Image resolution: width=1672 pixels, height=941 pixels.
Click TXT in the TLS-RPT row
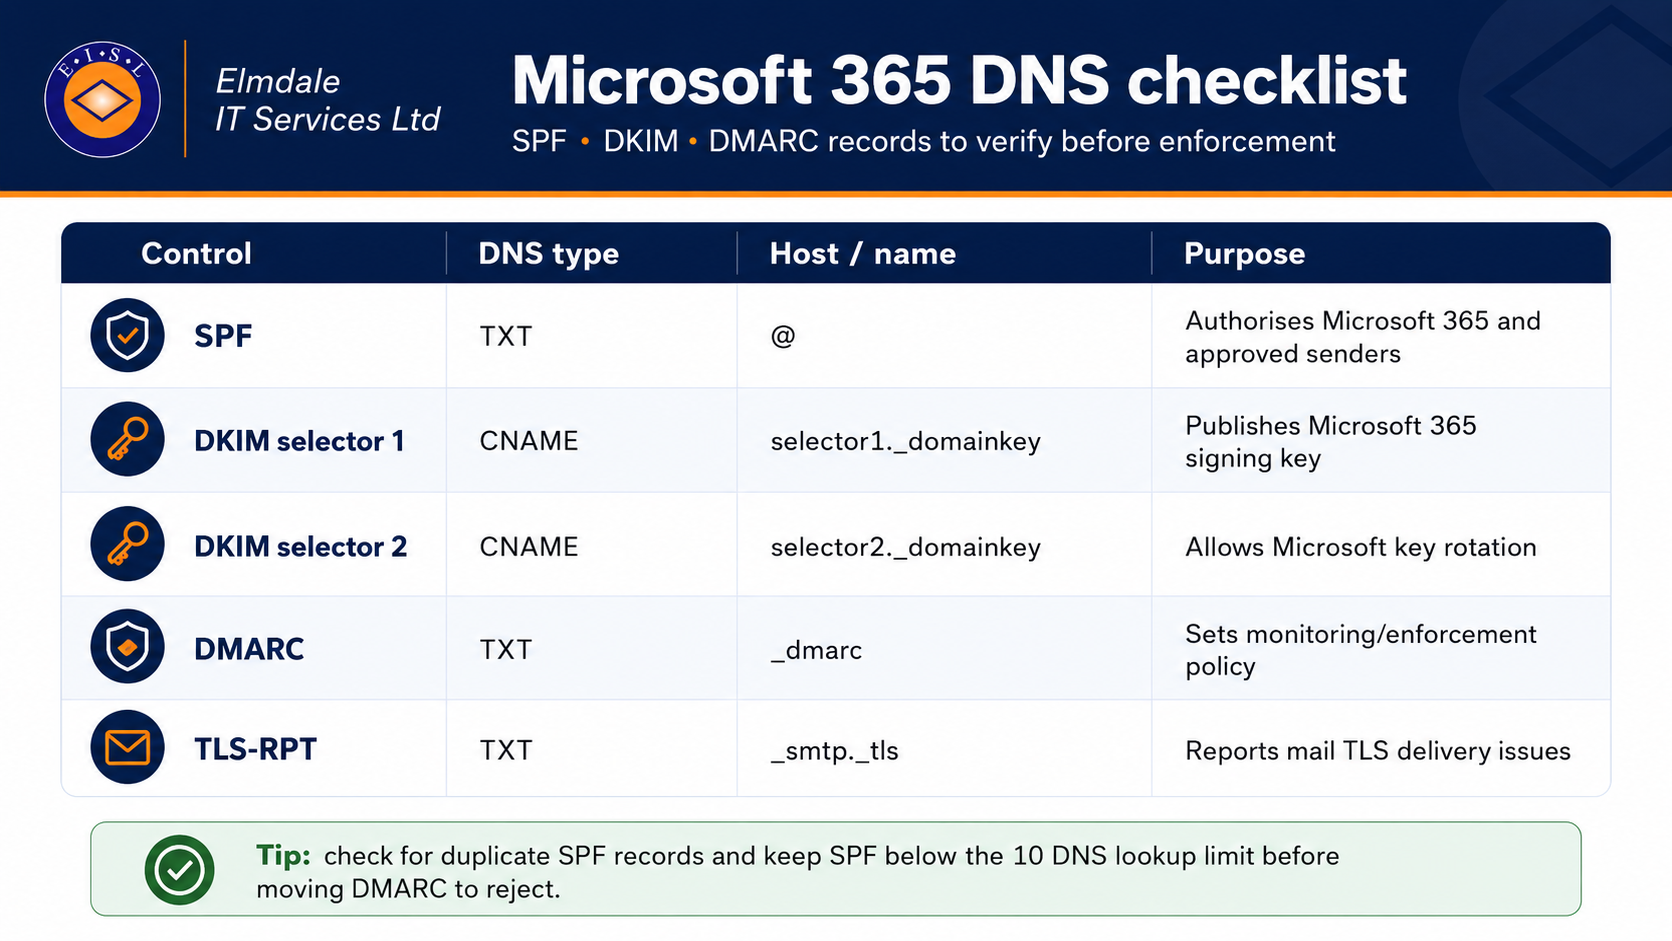click(506, 750)
